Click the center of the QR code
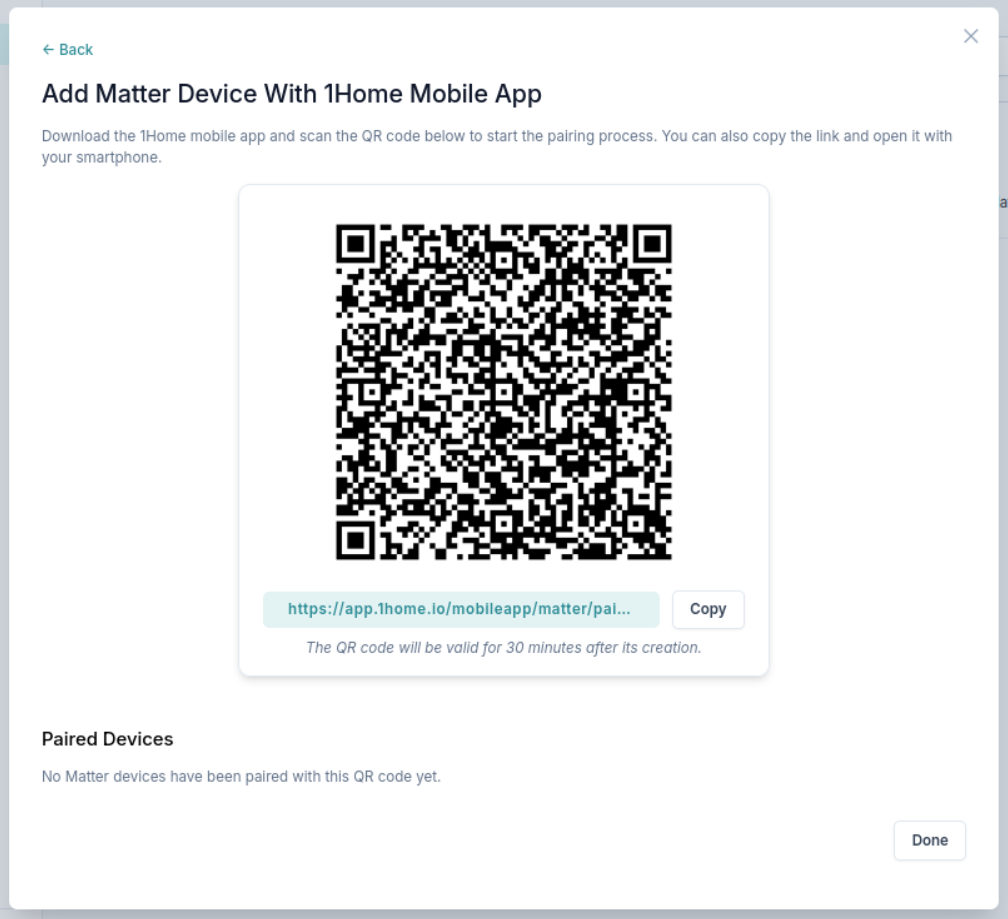Screen dimensions: 1008x919 click(503, 392)
